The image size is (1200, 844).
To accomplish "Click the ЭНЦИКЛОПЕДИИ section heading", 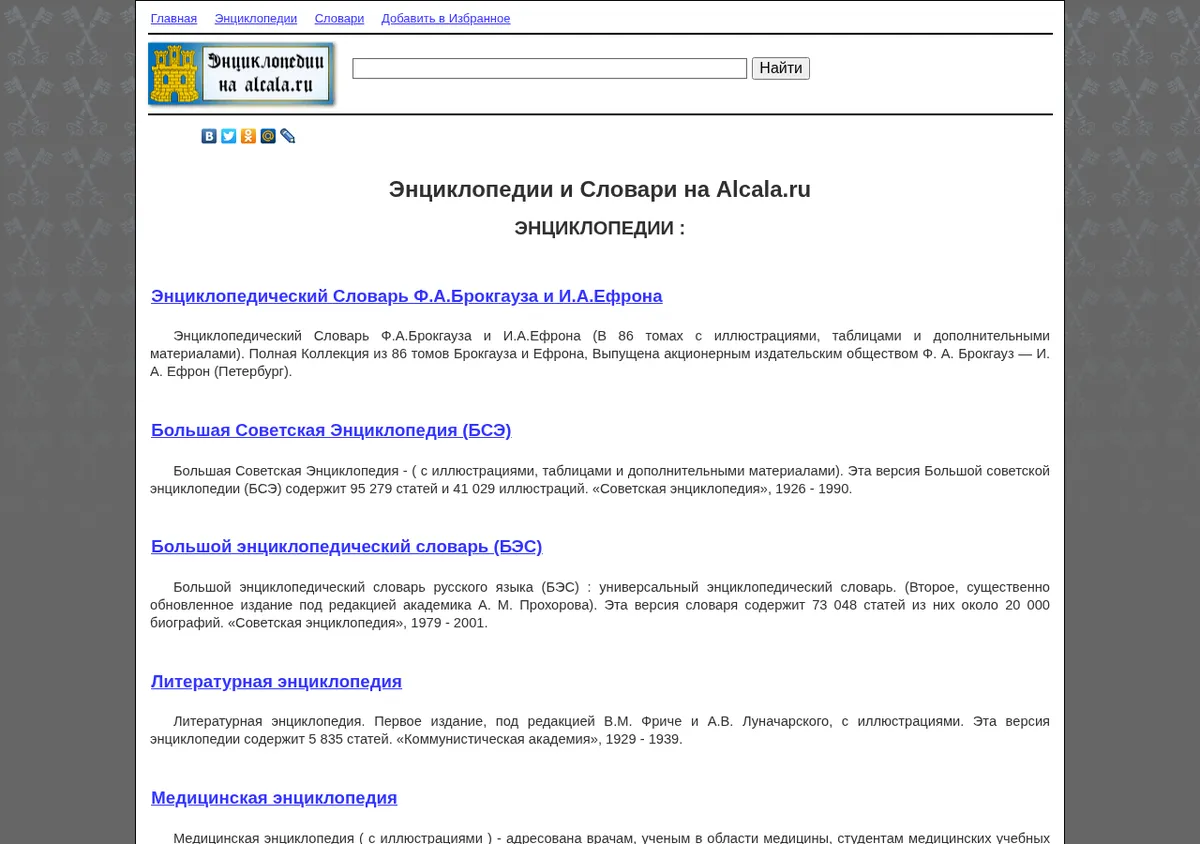I will (x=600, y=228).
